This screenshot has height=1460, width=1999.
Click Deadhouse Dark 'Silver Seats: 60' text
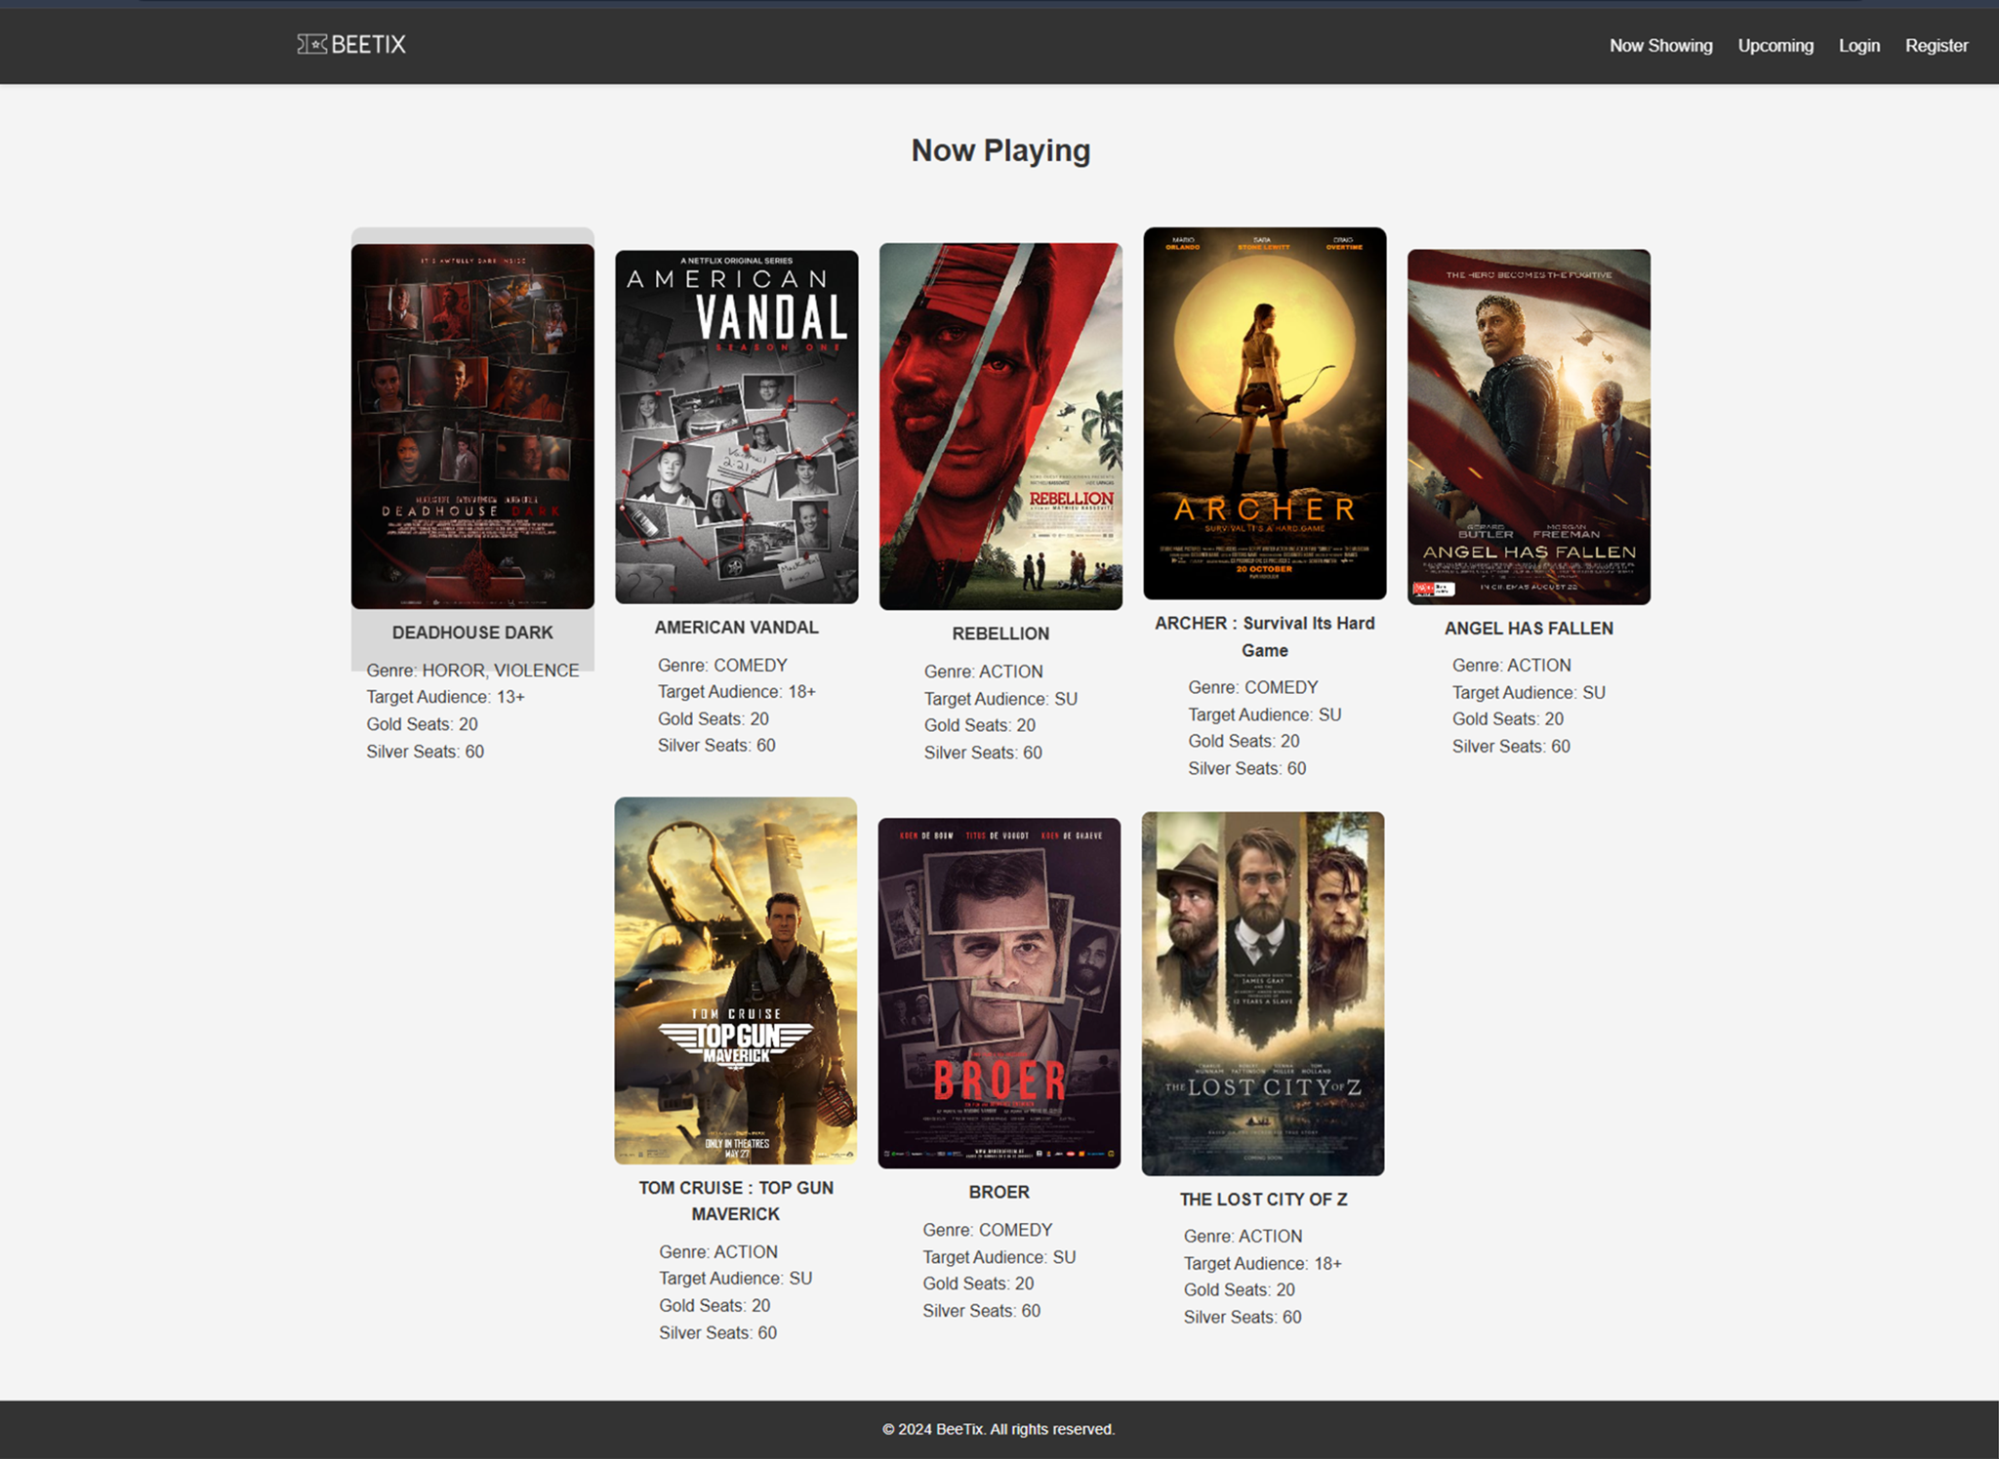pyautogui.click(x=424, y=752)
